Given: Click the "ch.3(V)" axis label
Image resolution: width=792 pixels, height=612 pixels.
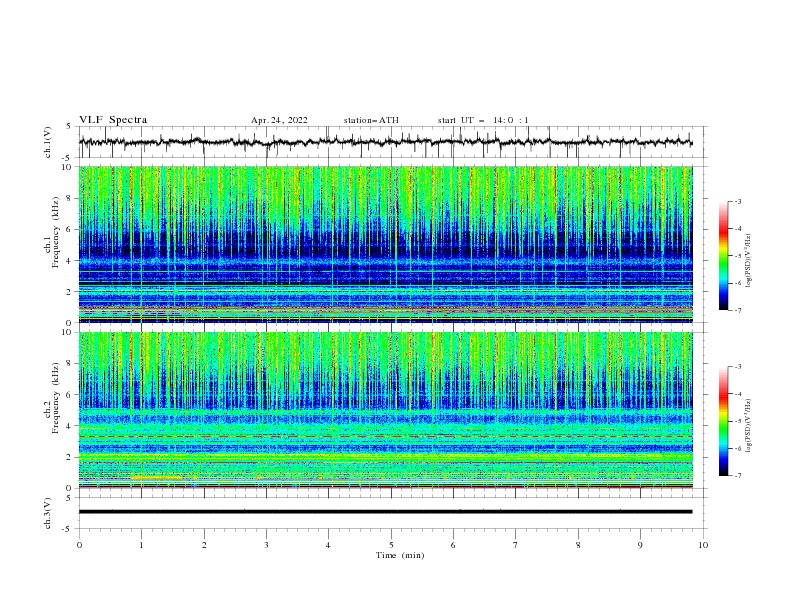Looking at the screenshot, I should pos(48,513).
